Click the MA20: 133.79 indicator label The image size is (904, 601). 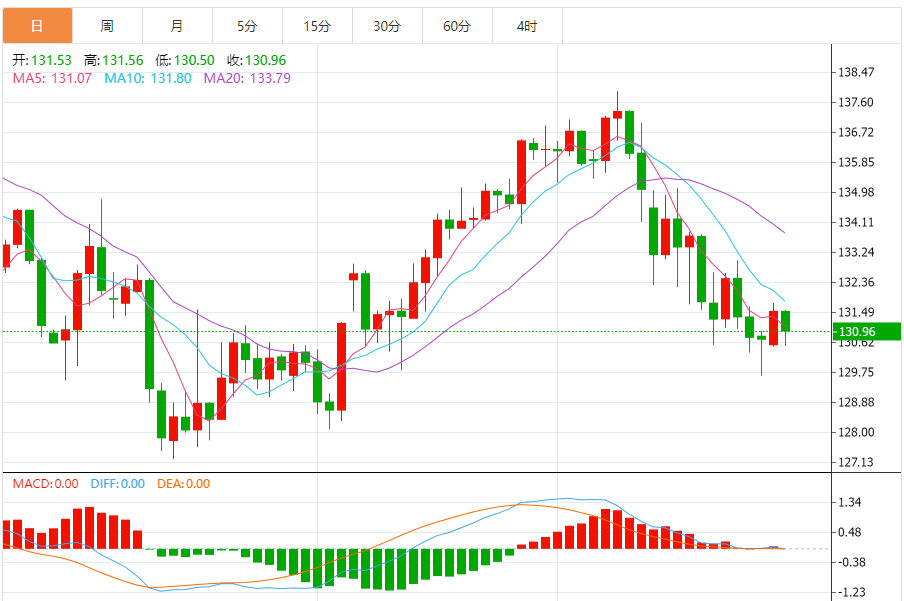[247, 78]
